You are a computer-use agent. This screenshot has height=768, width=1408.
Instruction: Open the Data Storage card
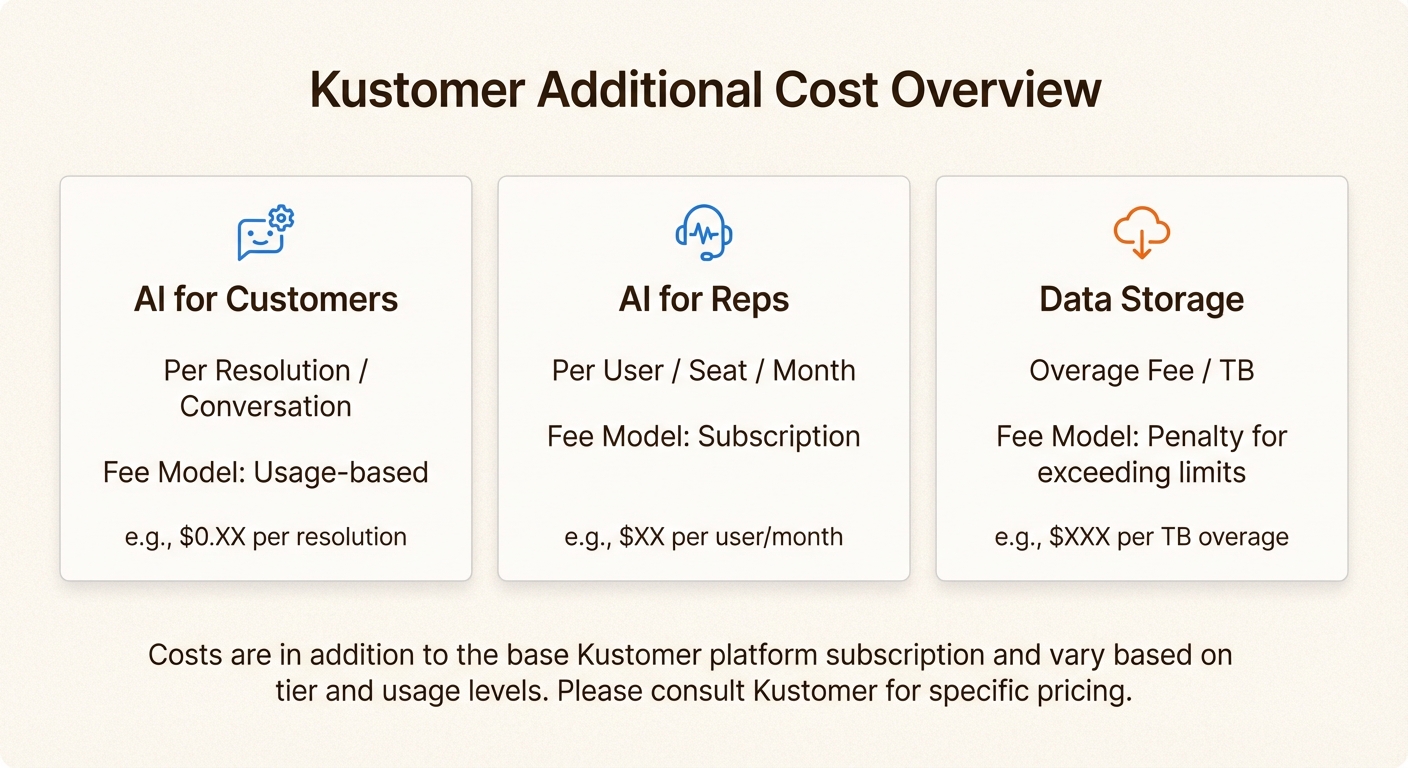click(1142, 505)
